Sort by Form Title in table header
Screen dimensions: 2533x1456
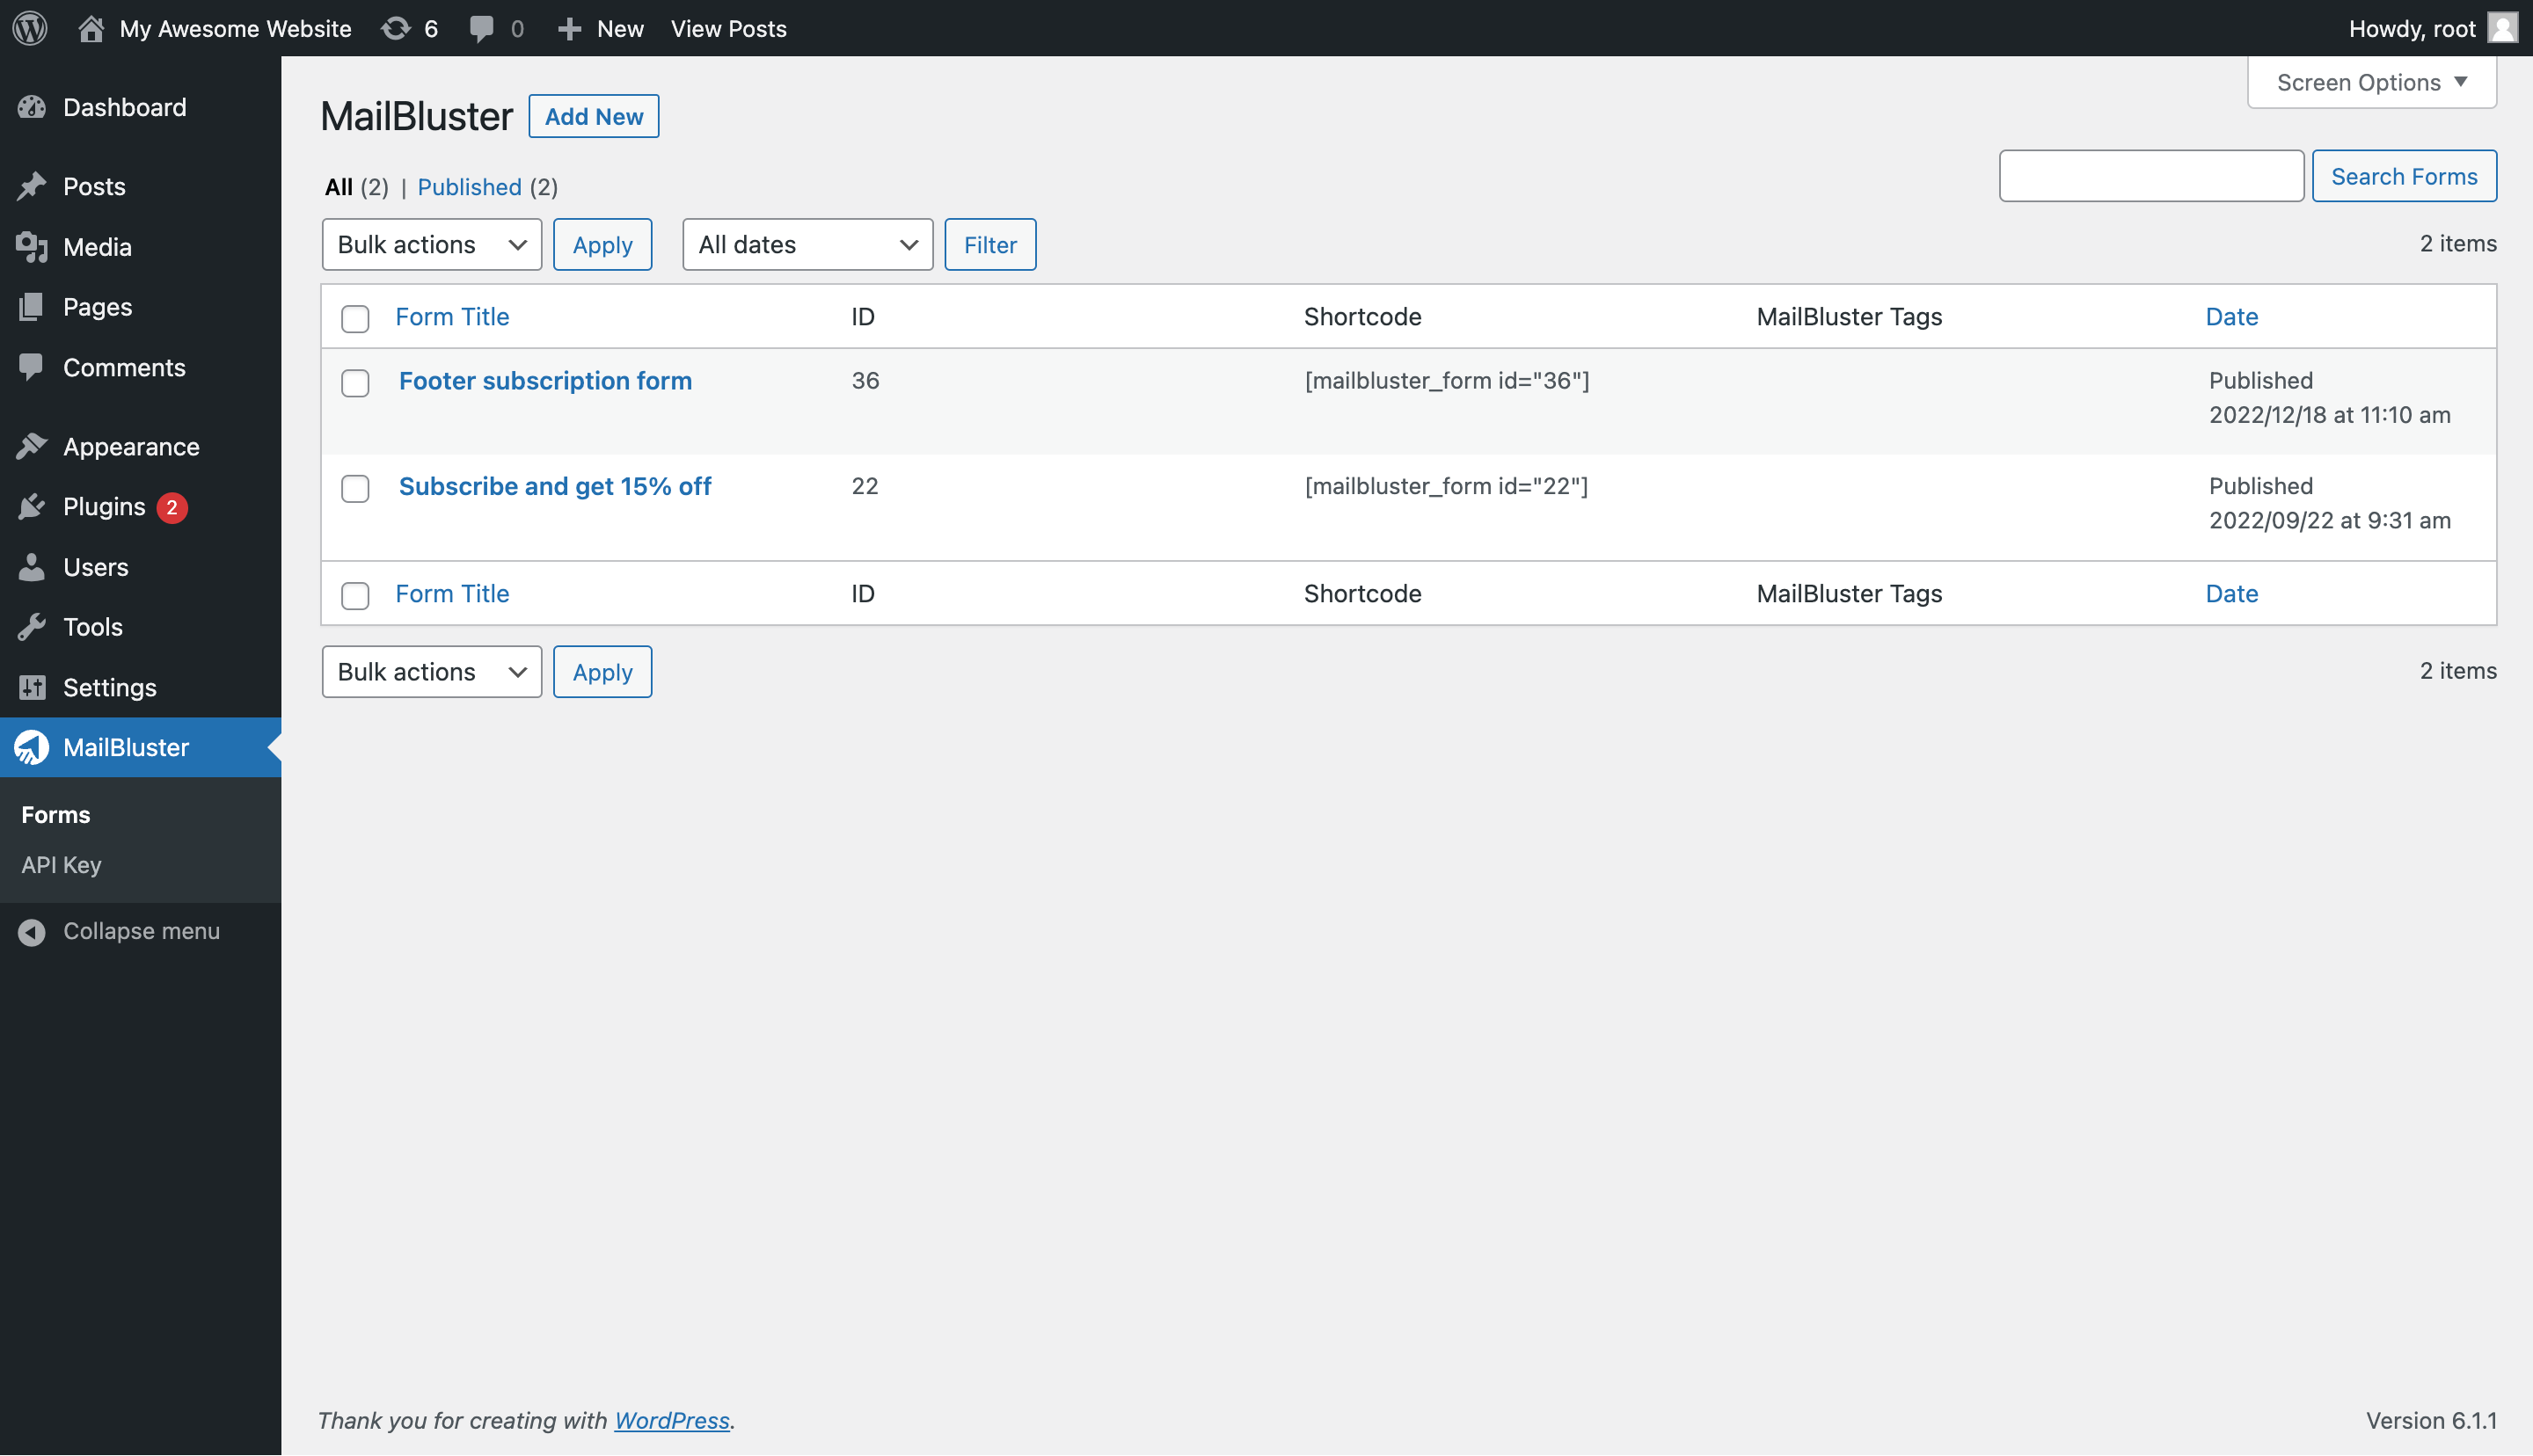[x=452, y=316]
